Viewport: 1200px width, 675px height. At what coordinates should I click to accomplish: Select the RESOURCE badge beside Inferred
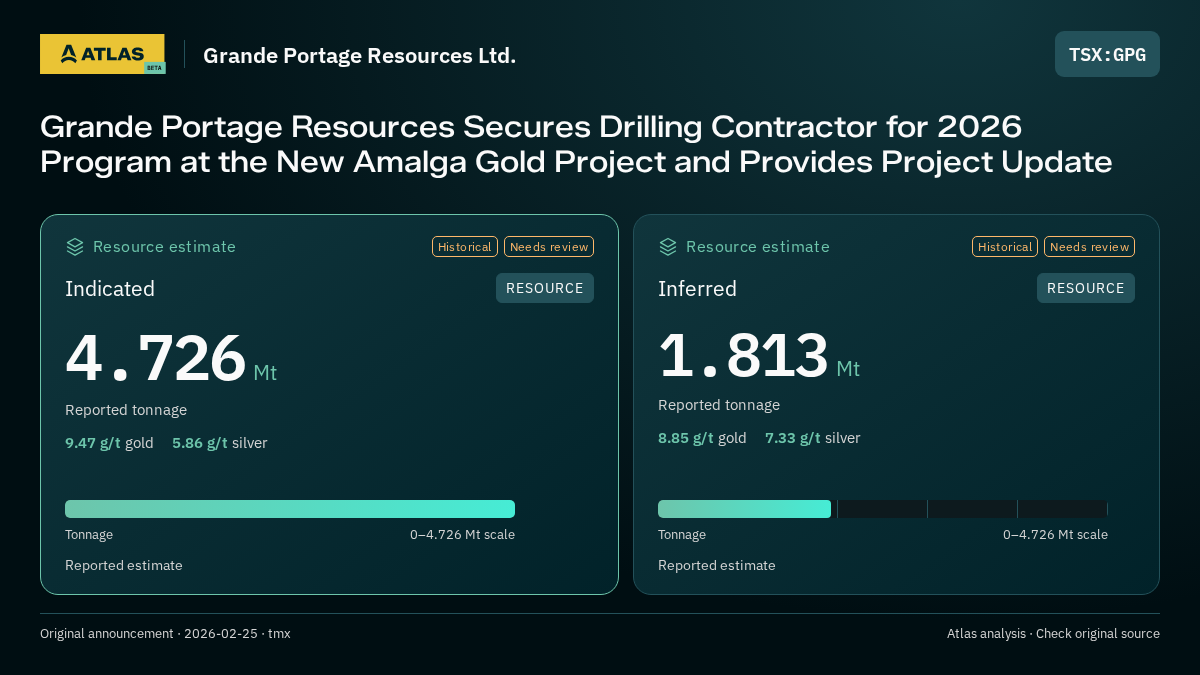(x=1086, y=288)
